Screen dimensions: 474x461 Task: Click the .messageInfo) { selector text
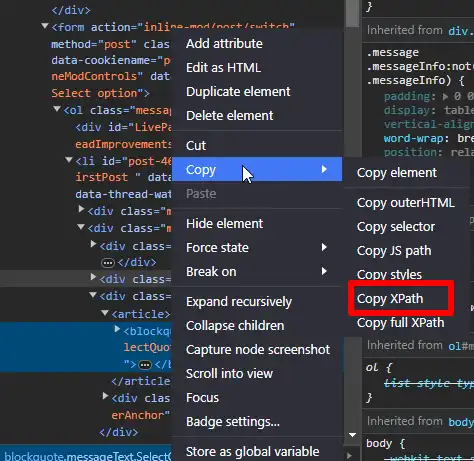(x=415, y=80)
